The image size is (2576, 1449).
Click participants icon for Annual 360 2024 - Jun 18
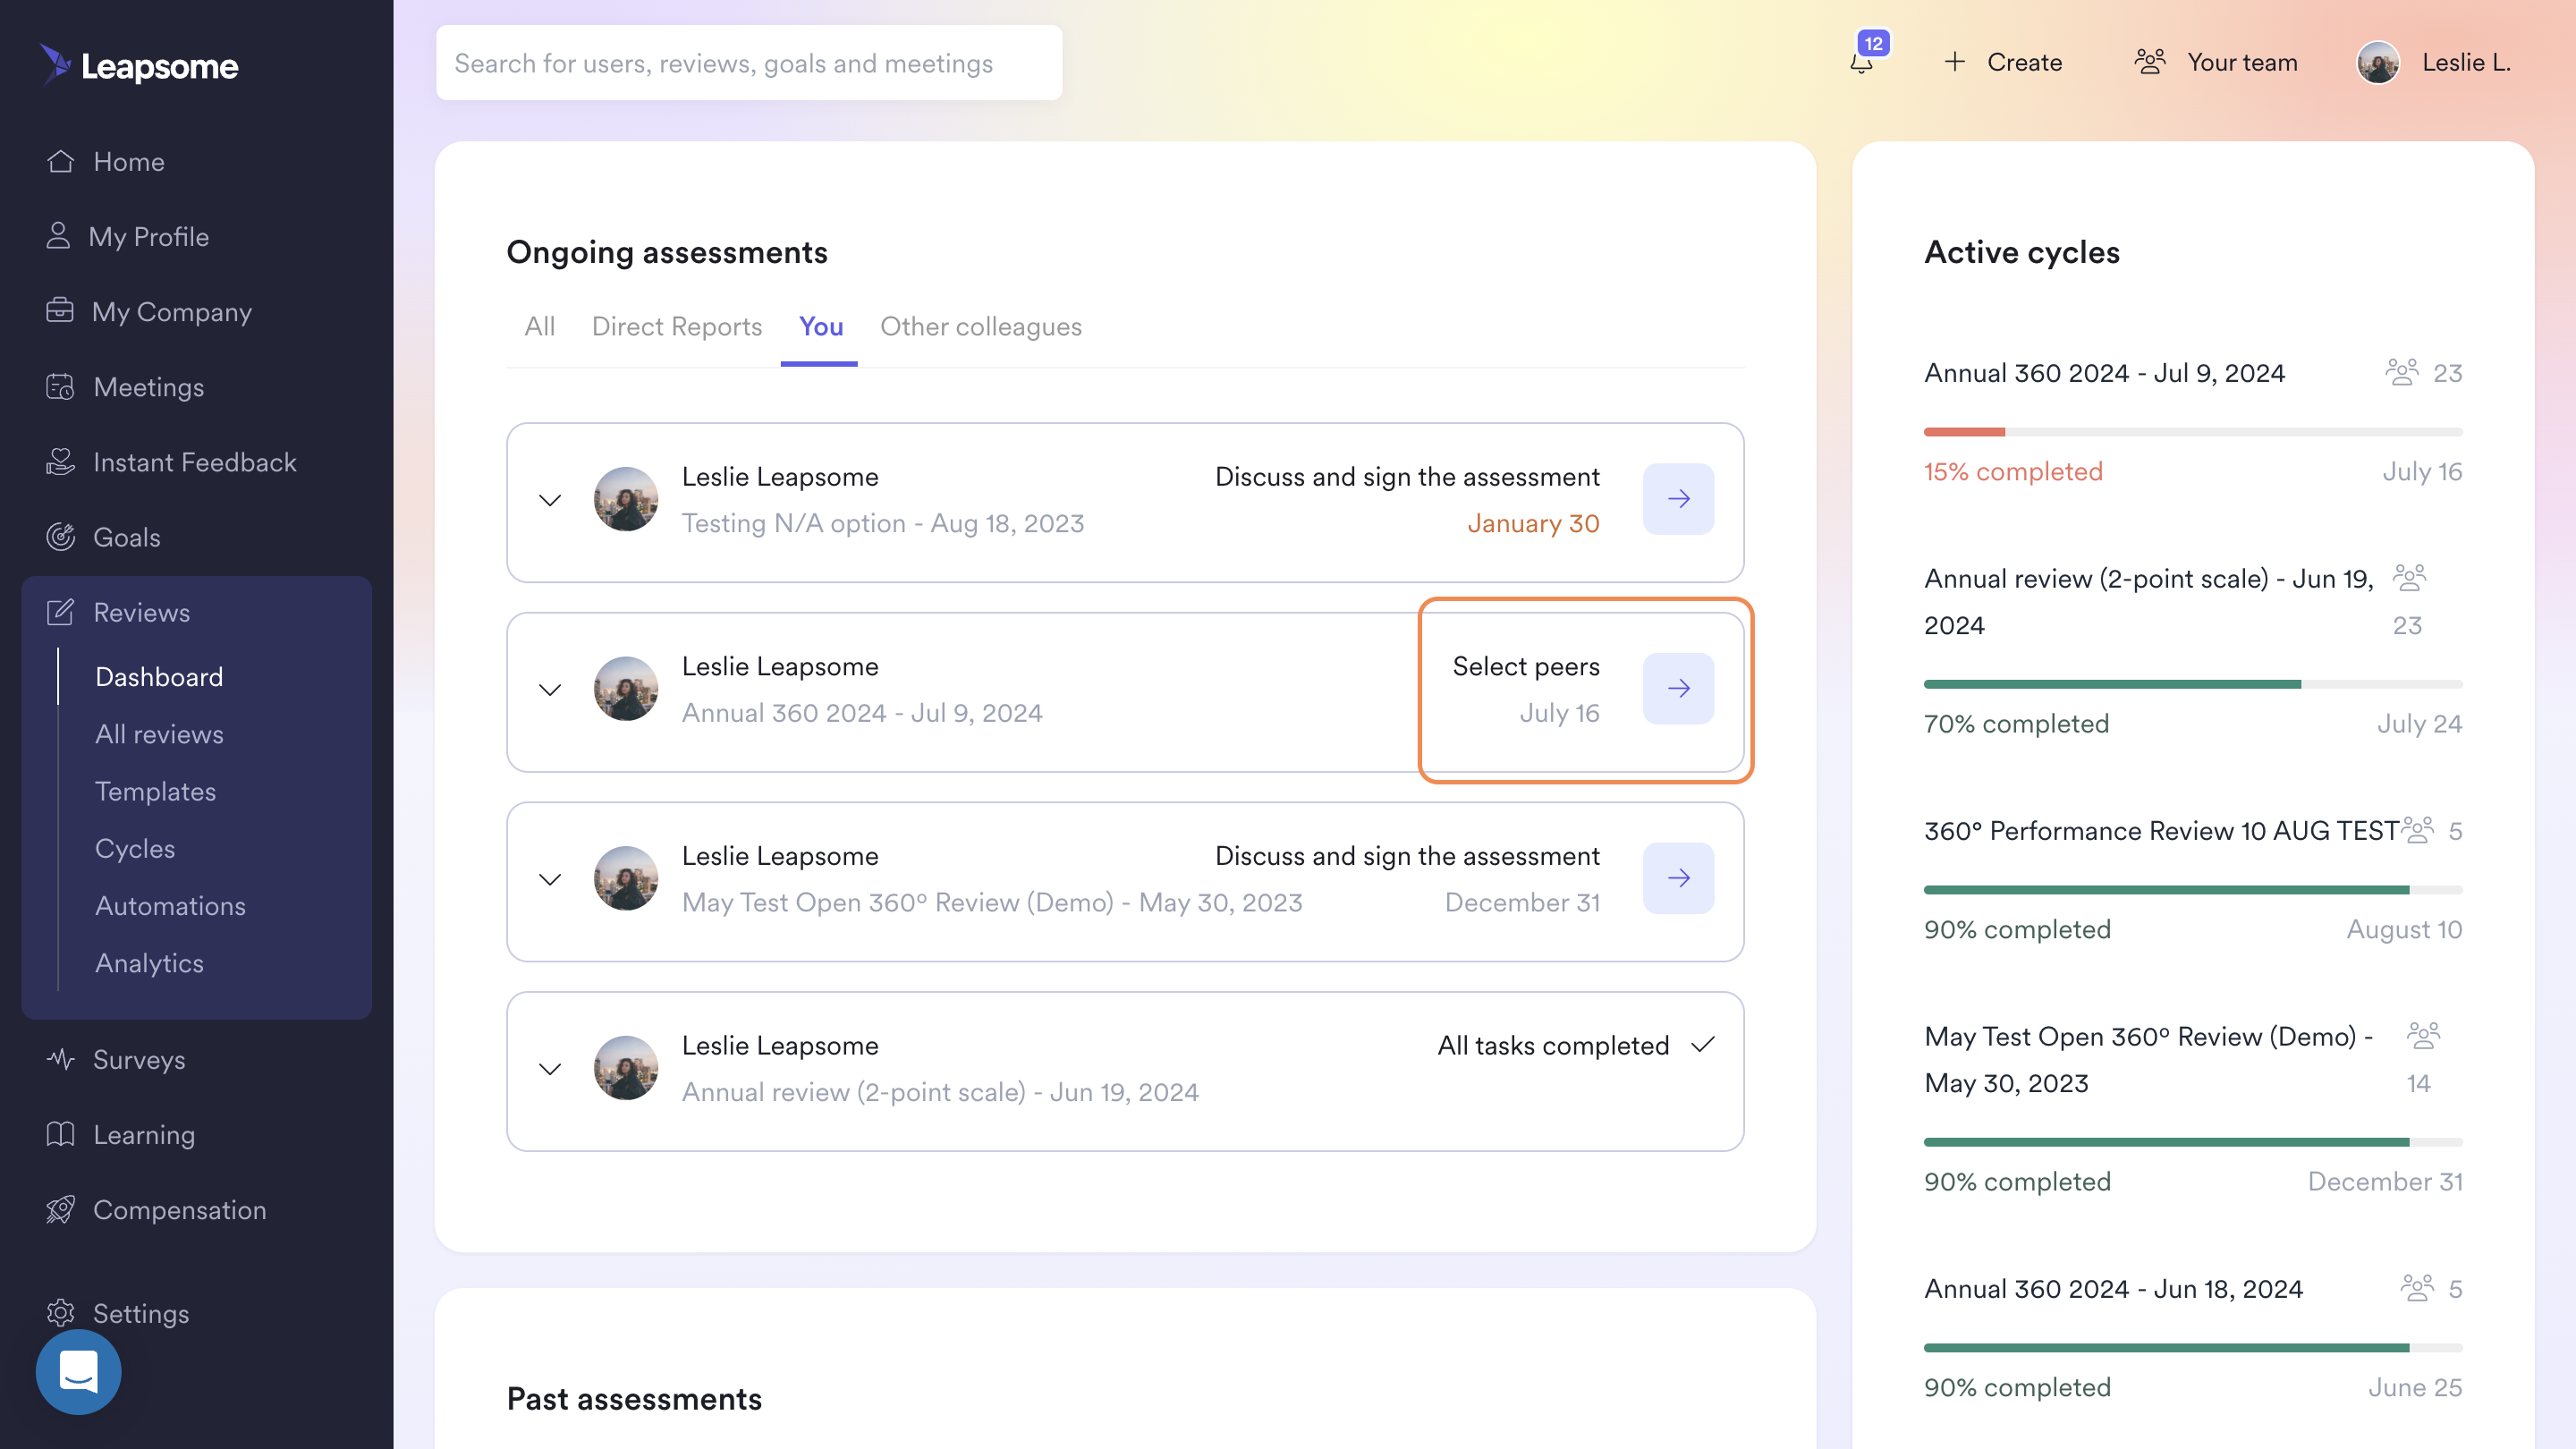2417,1288
